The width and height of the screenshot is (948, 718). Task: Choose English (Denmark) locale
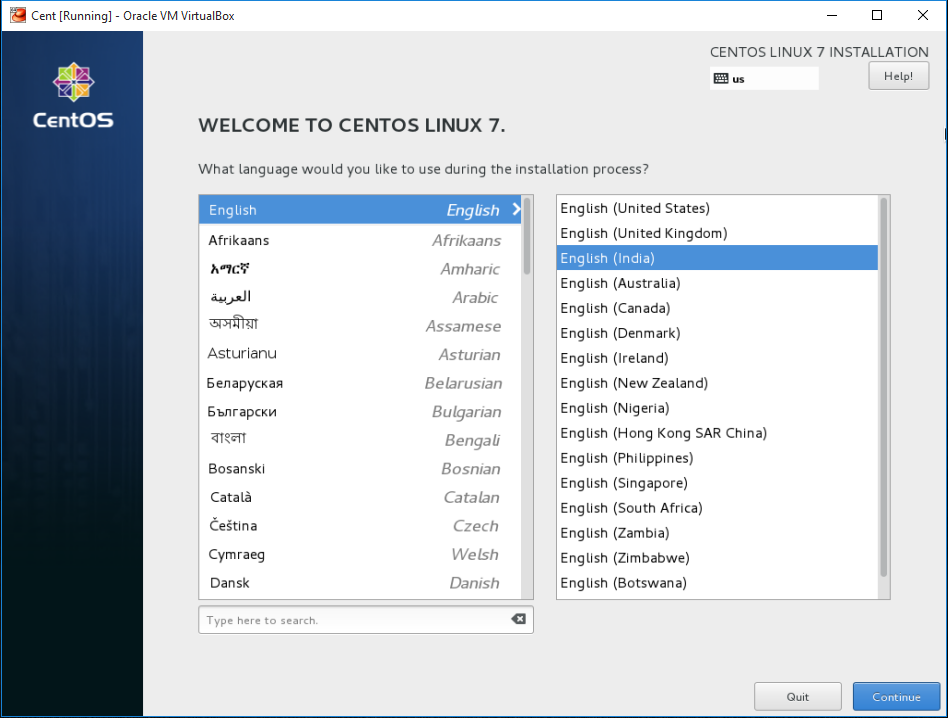click(x=717, y=333)
